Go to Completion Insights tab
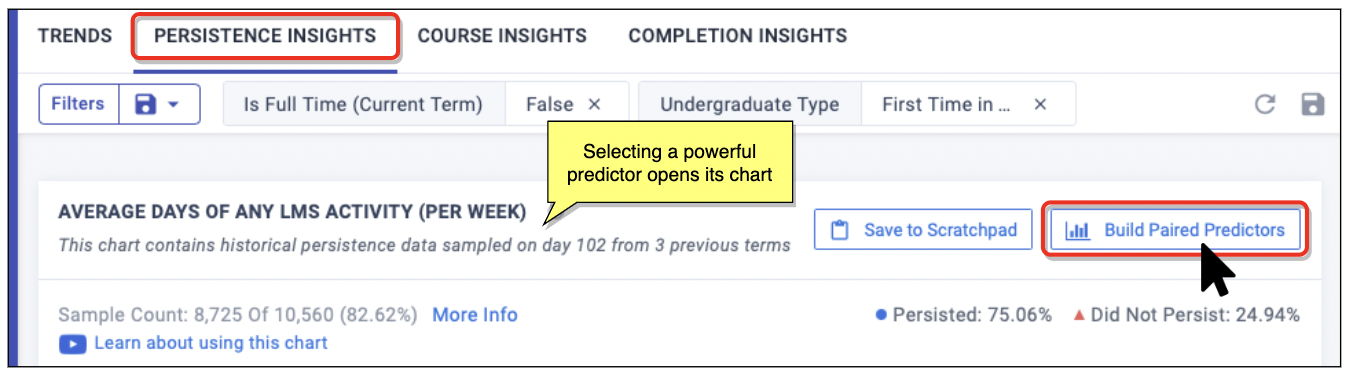The height and width of the screenshot is (376, 1350). (738, 36)
